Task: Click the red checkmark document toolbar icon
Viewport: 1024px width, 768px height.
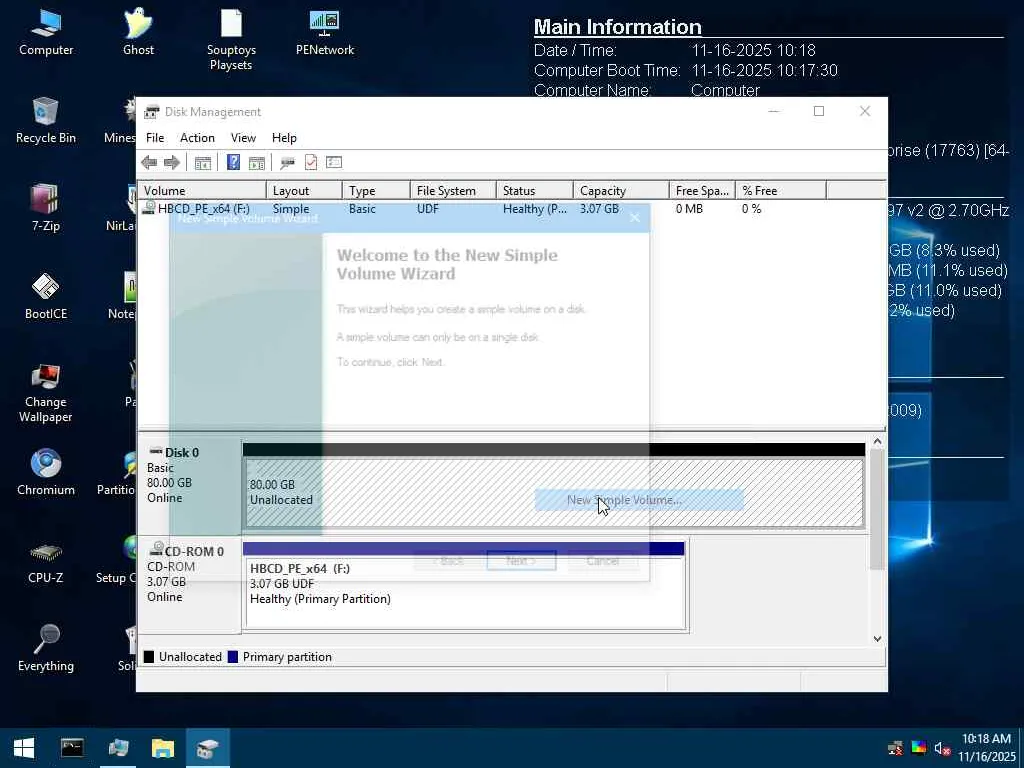Action: click(311, 162)
